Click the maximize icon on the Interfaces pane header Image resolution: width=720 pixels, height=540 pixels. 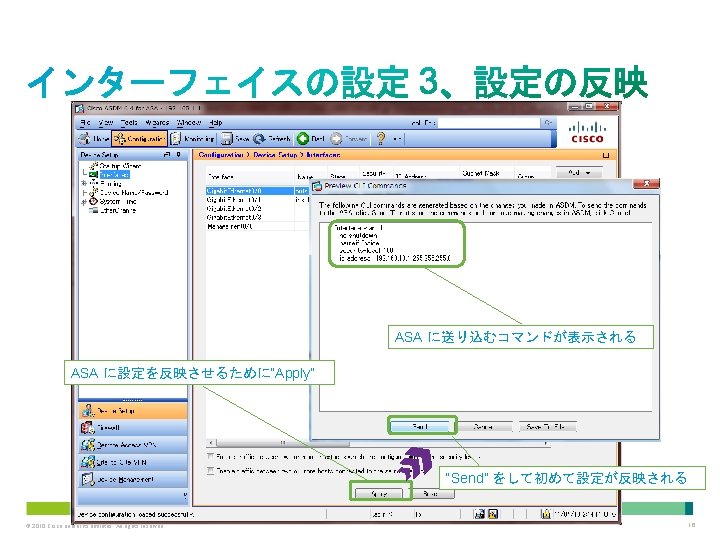(x=606, y=155)
